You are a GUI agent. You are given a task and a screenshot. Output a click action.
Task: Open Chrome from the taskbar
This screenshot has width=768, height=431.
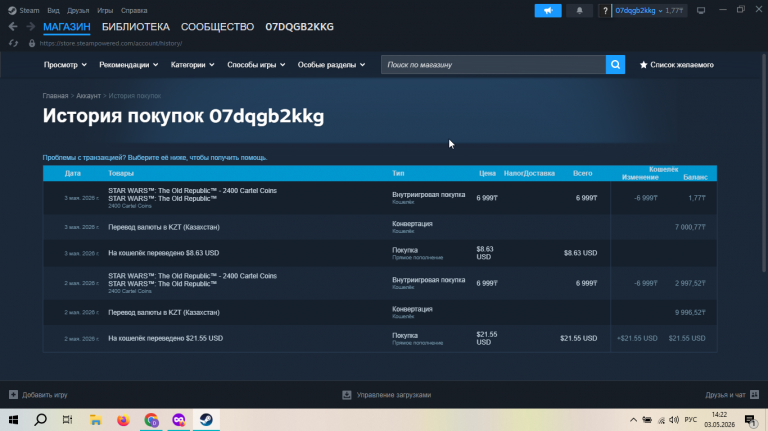point(151,420)
